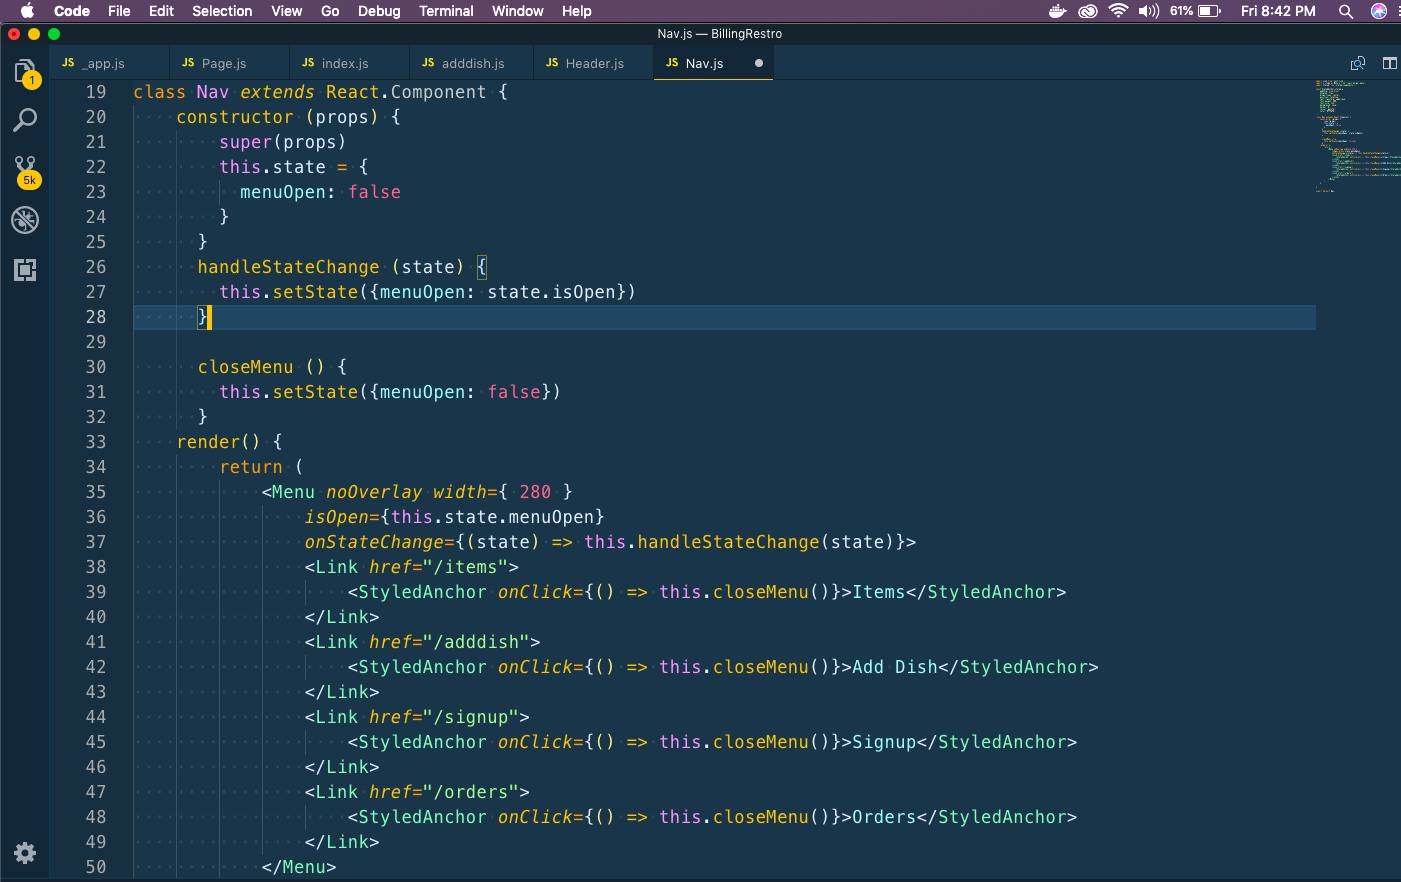
Task: Open Spotlight search
Action: [x=1346, y=11]
